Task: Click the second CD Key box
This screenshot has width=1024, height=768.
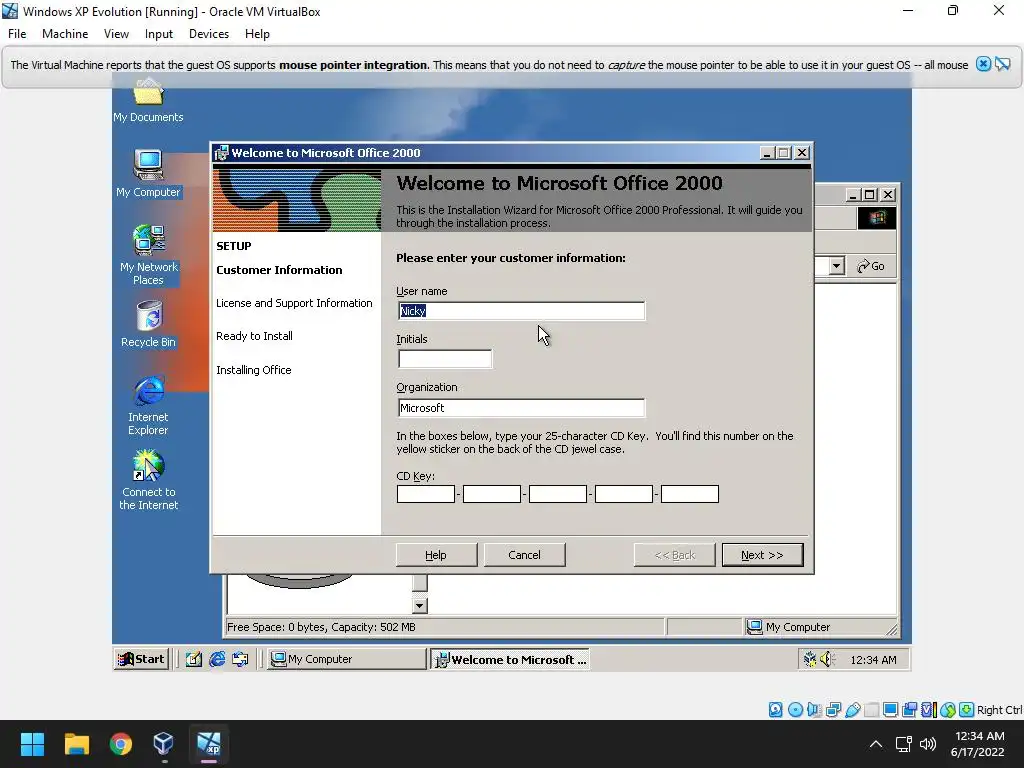Action: click(x=492, y=494)
